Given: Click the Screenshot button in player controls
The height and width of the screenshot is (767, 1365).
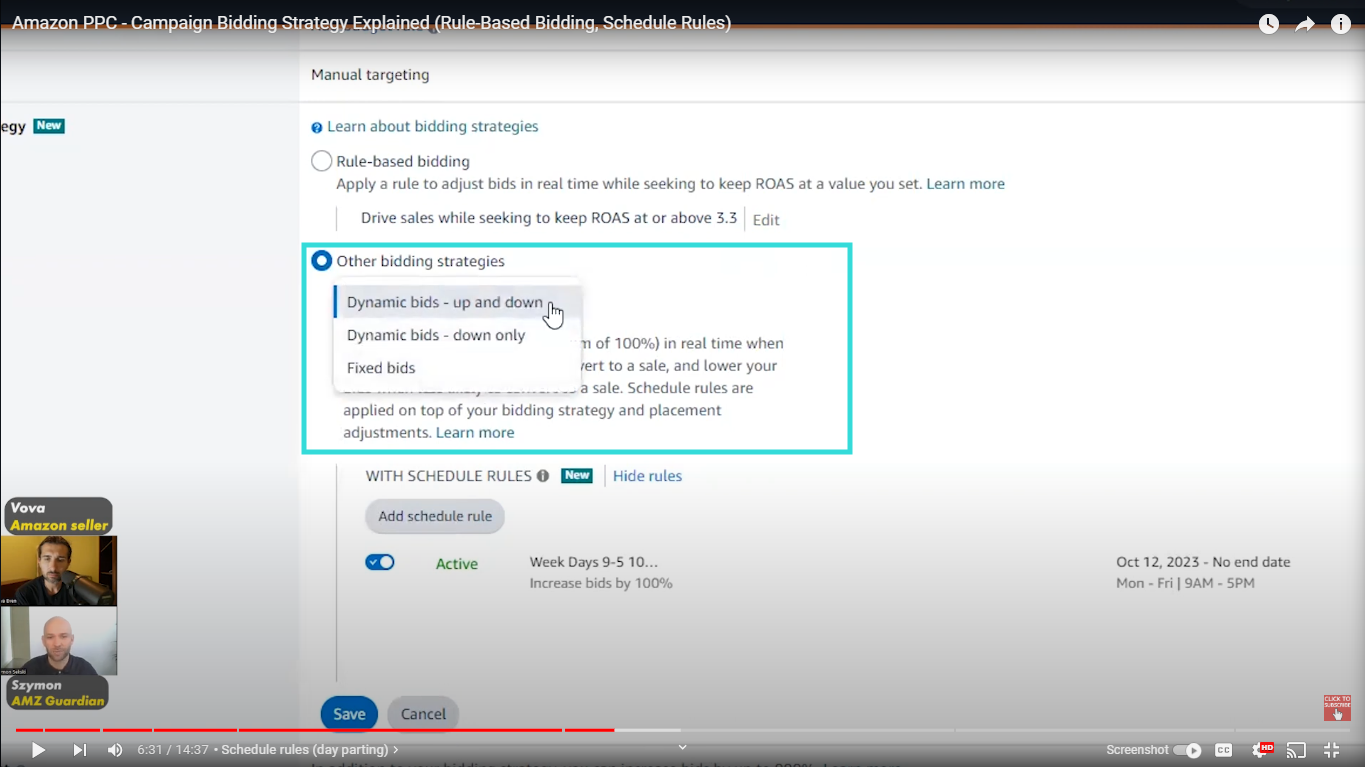Looking at the screenshot, I should [1137, 750].
